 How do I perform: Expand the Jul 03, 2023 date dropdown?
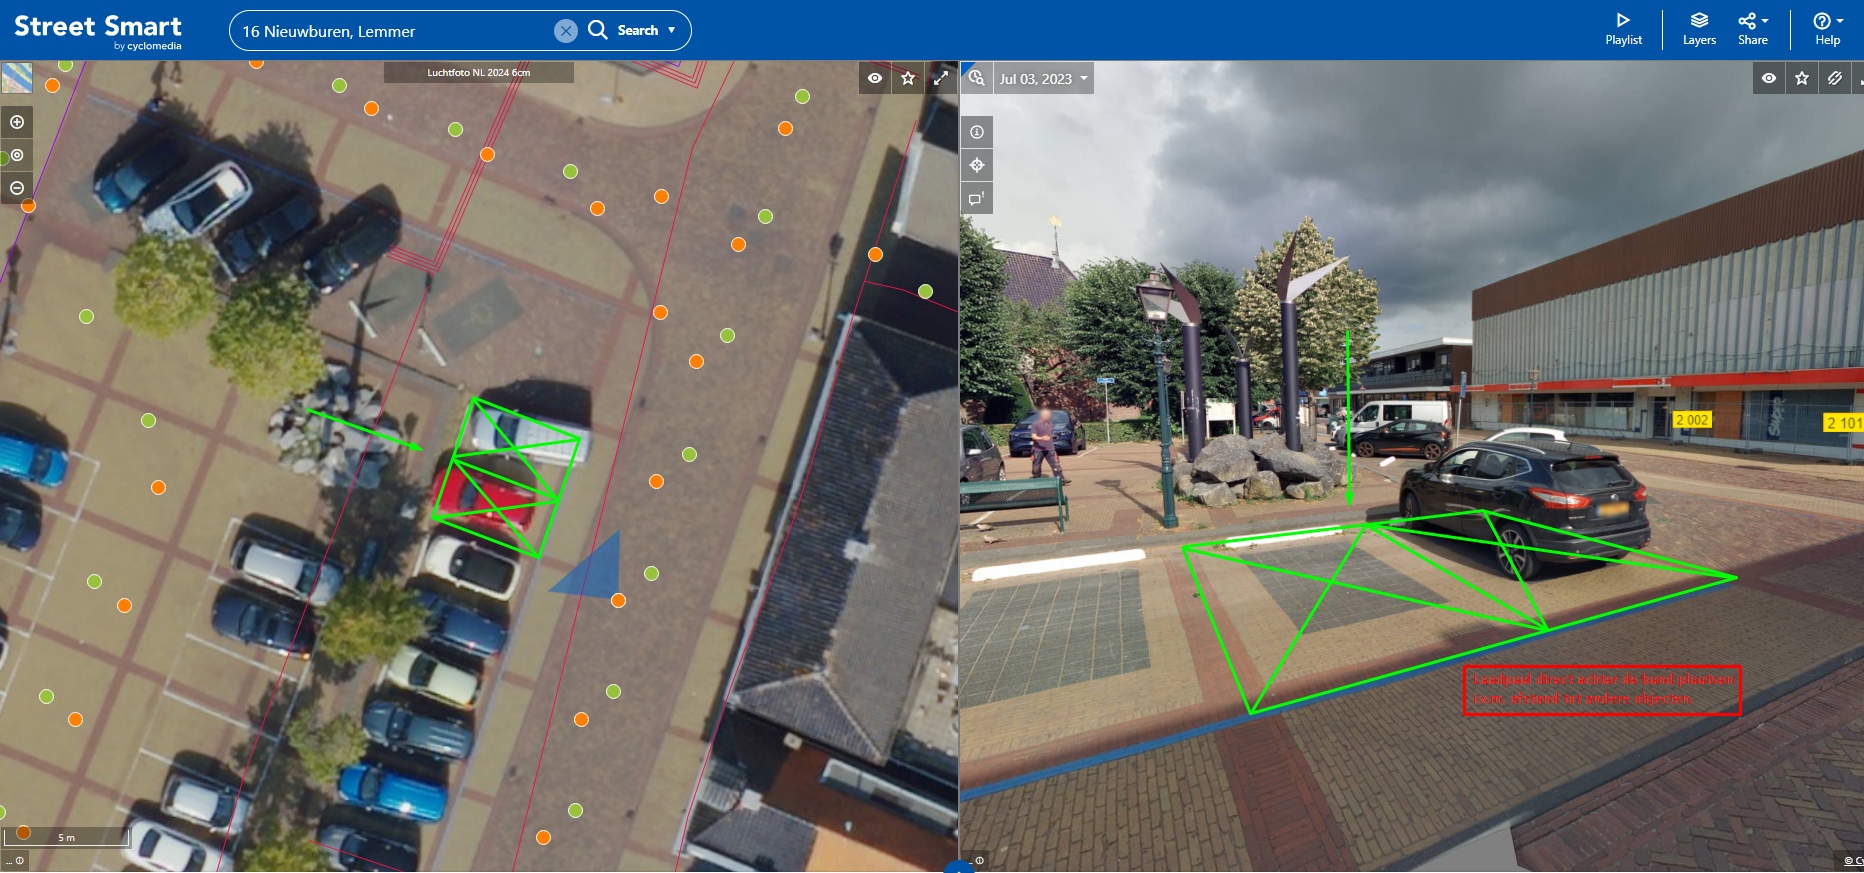click(x=1043, y=79)
